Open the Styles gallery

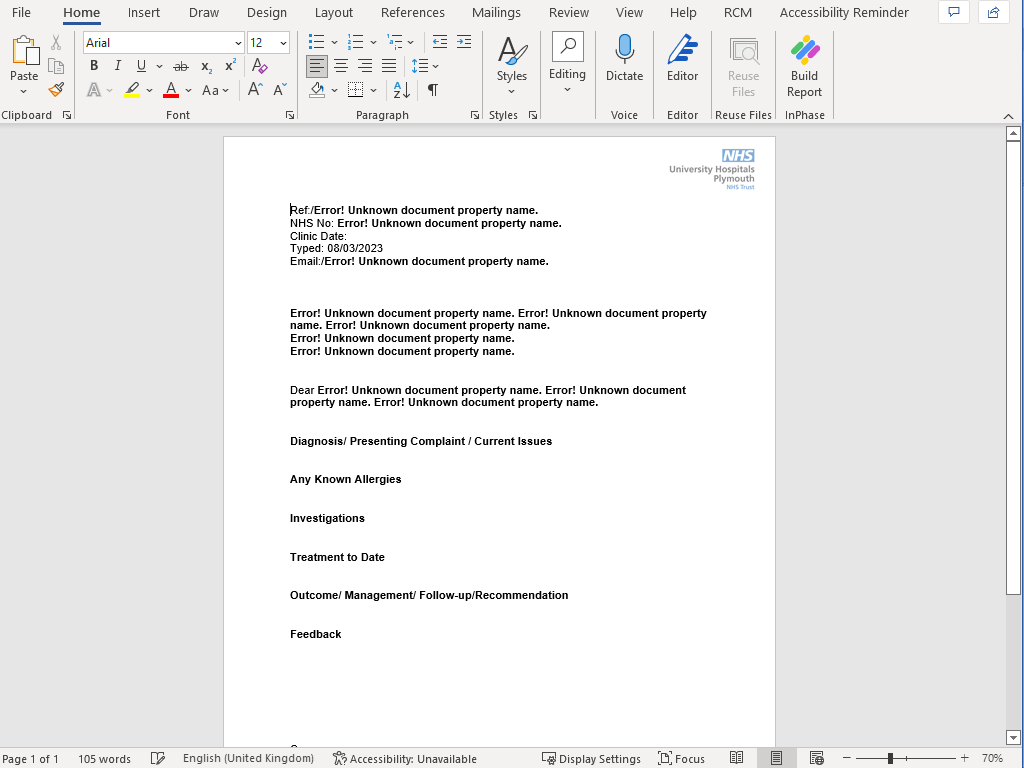tap(512, 65)
